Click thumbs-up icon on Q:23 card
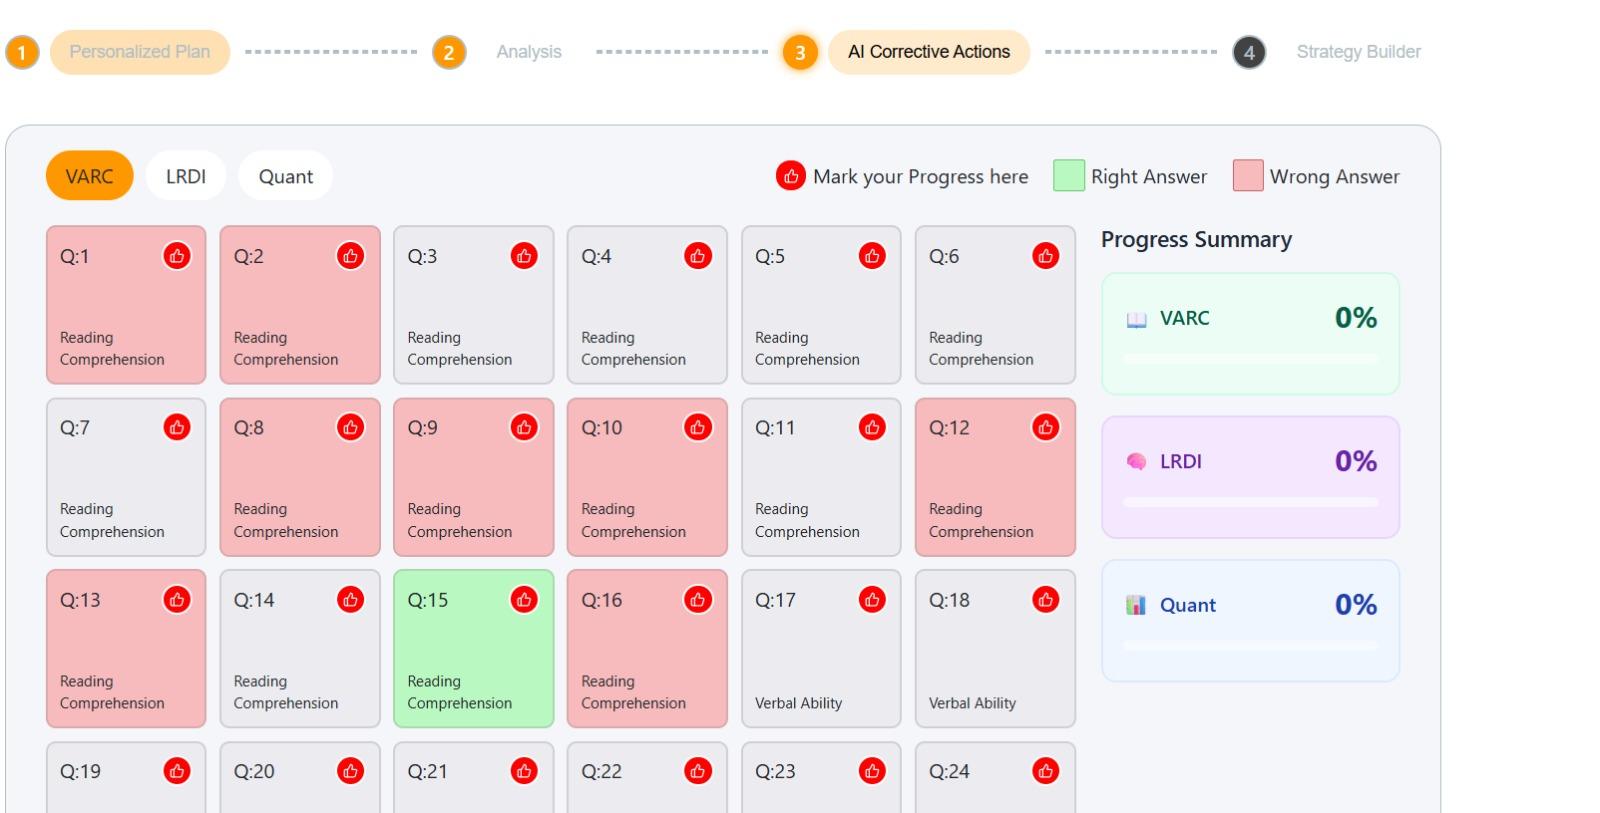Screen dimensions: 1600x813 pyautogui.click(x=872, y=771)
